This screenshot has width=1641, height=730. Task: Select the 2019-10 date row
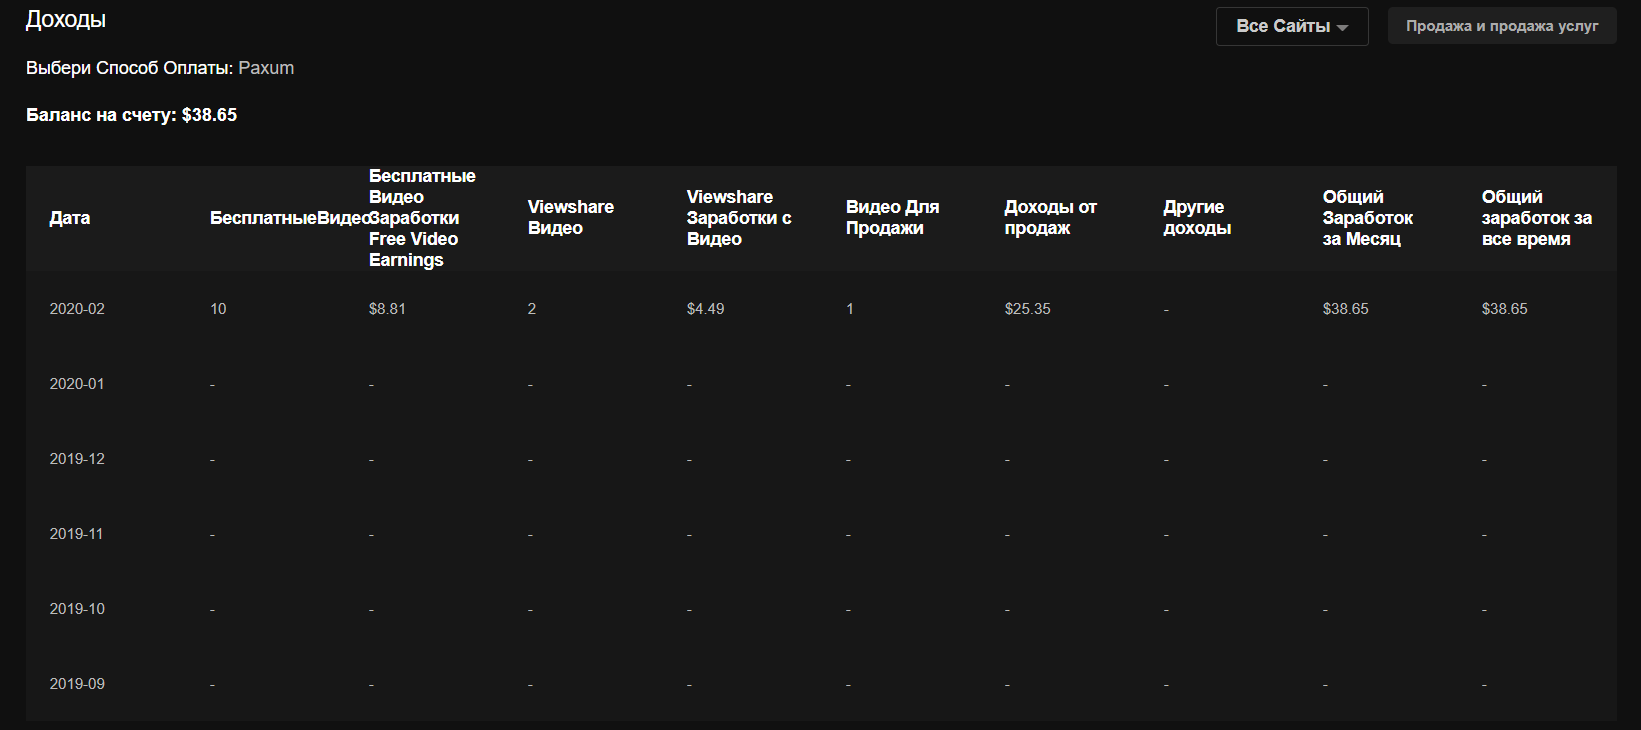click(77, 609)
